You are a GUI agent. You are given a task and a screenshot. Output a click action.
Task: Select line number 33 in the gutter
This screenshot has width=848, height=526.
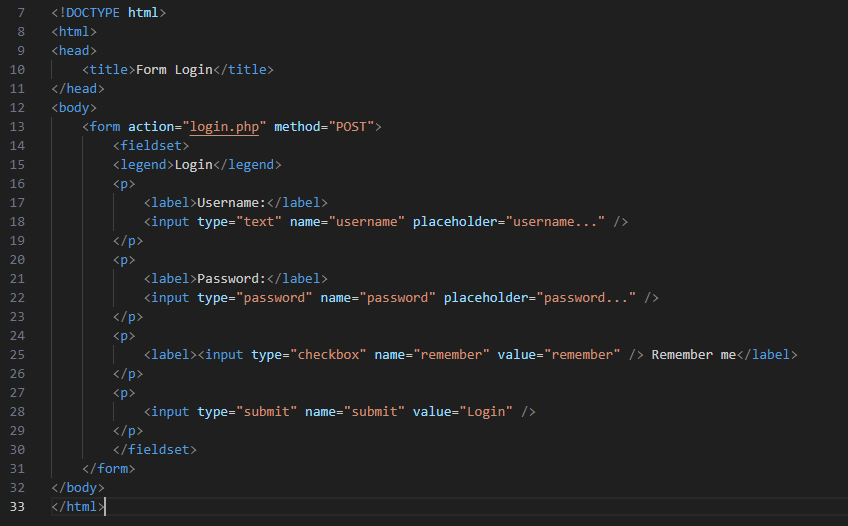[x=17, y=507]
